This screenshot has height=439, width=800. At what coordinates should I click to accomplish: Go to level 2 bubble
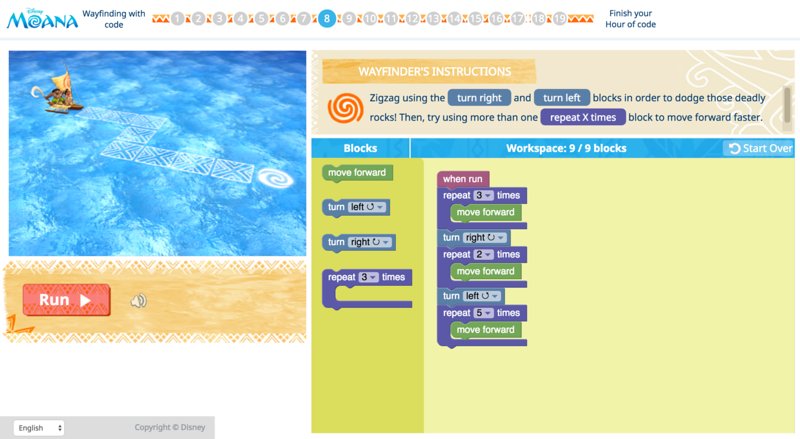[198, 19]
